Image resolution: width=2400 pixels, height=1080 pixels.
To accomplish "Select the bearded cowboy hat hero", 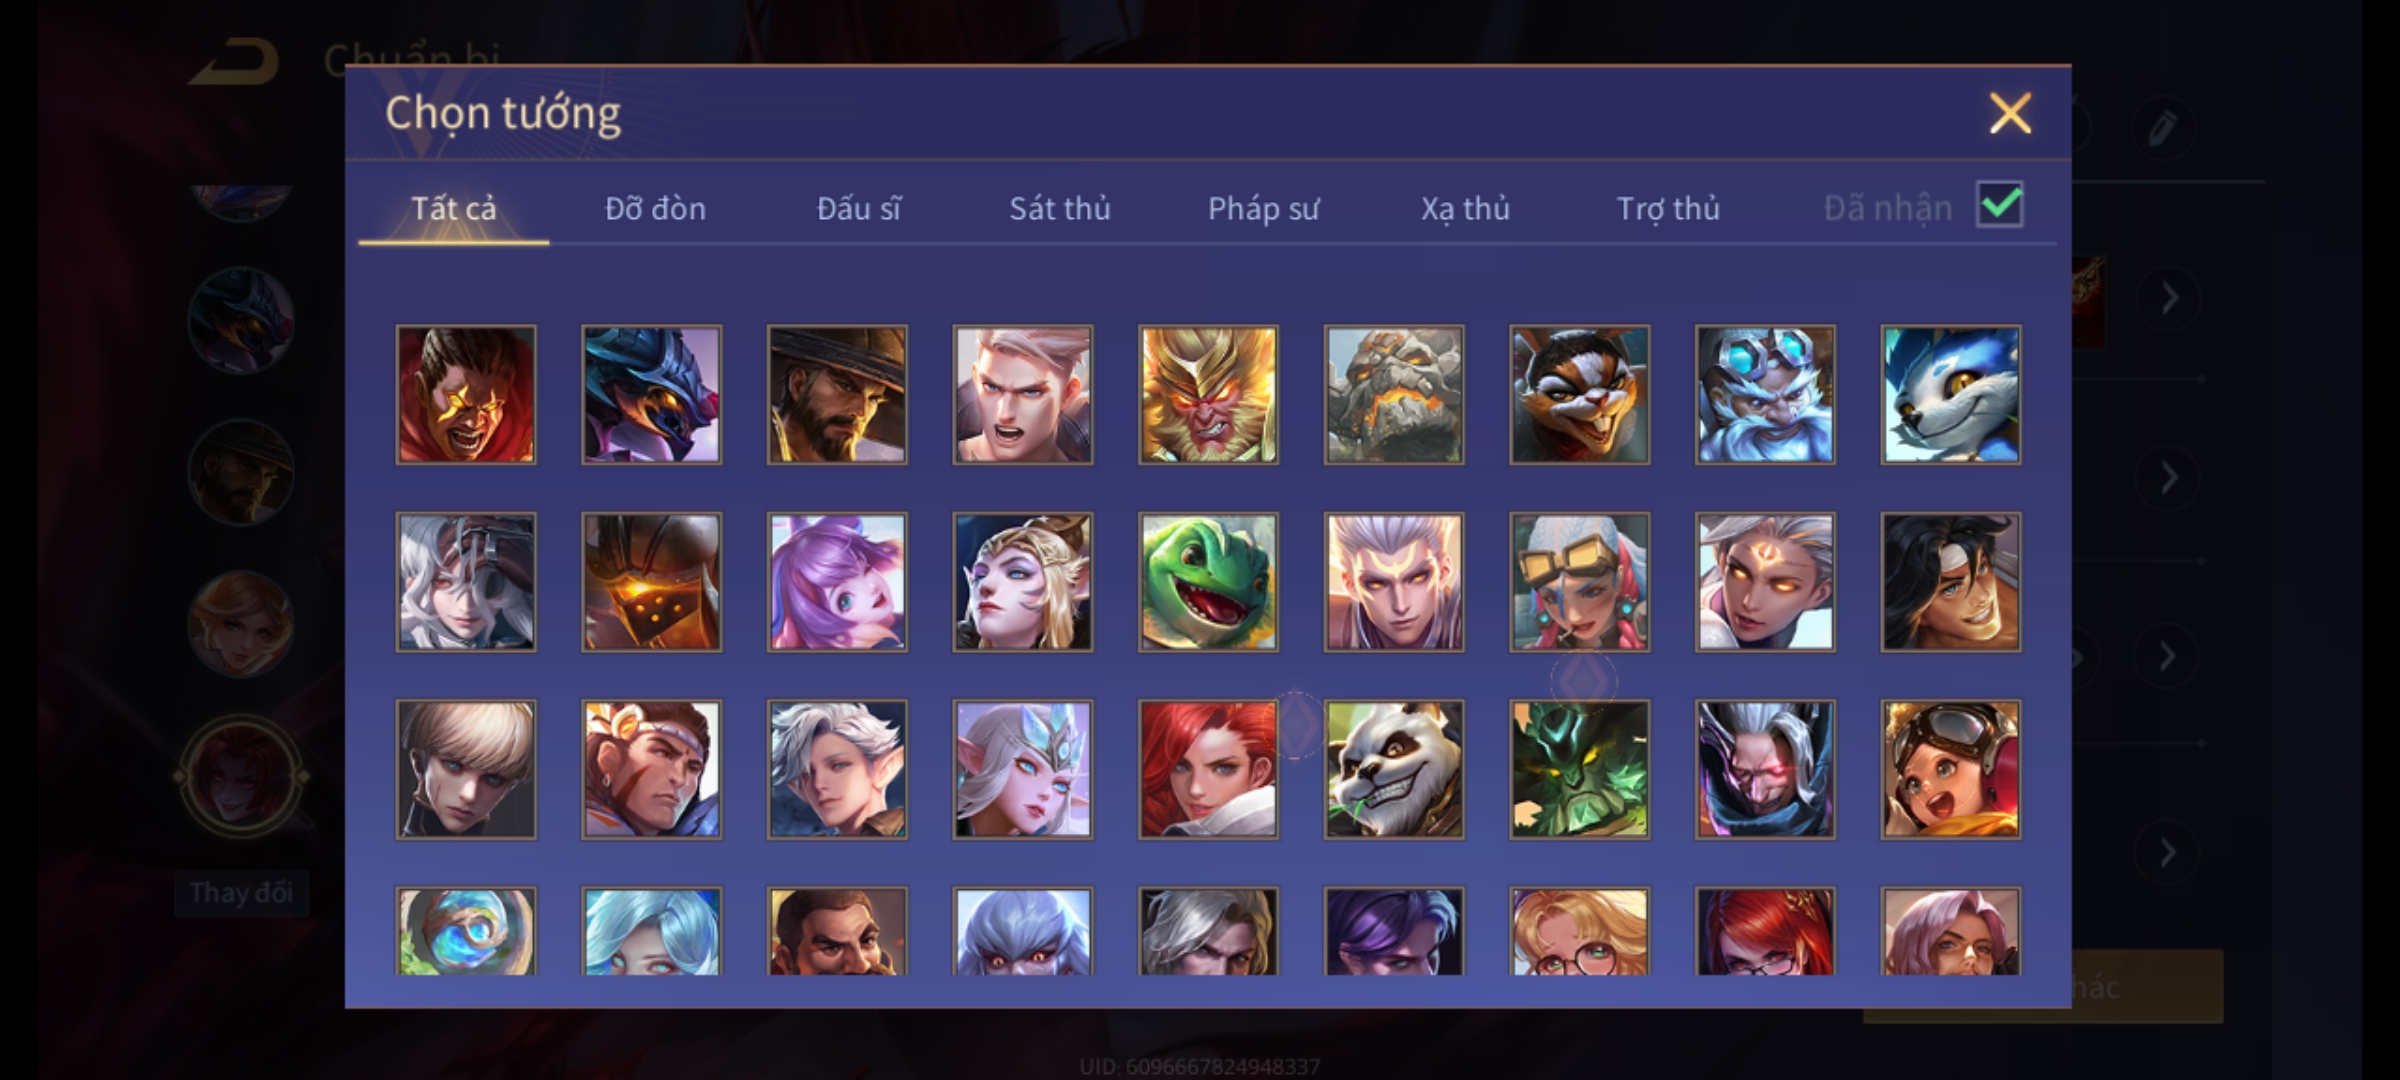I will pyautogui.click(x=837, y=394).
